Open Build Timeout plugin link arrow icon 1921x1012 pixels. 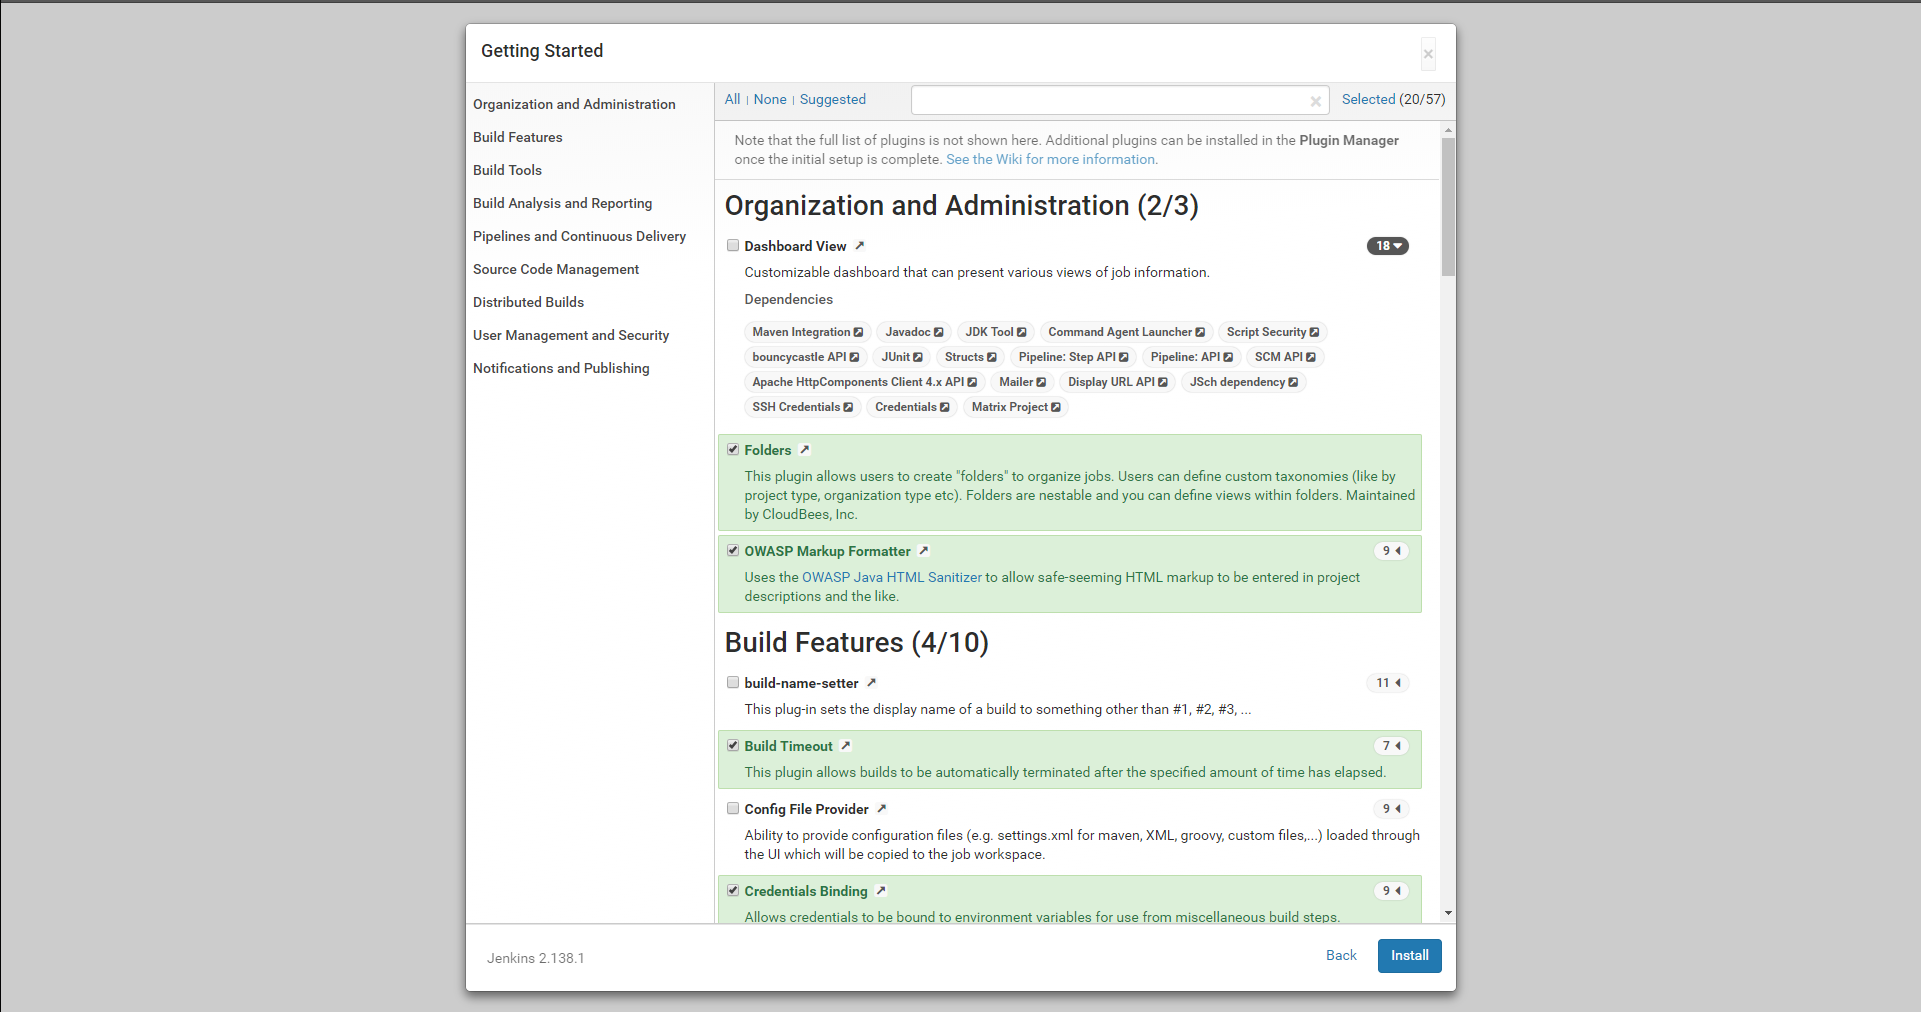pos(845,746)
